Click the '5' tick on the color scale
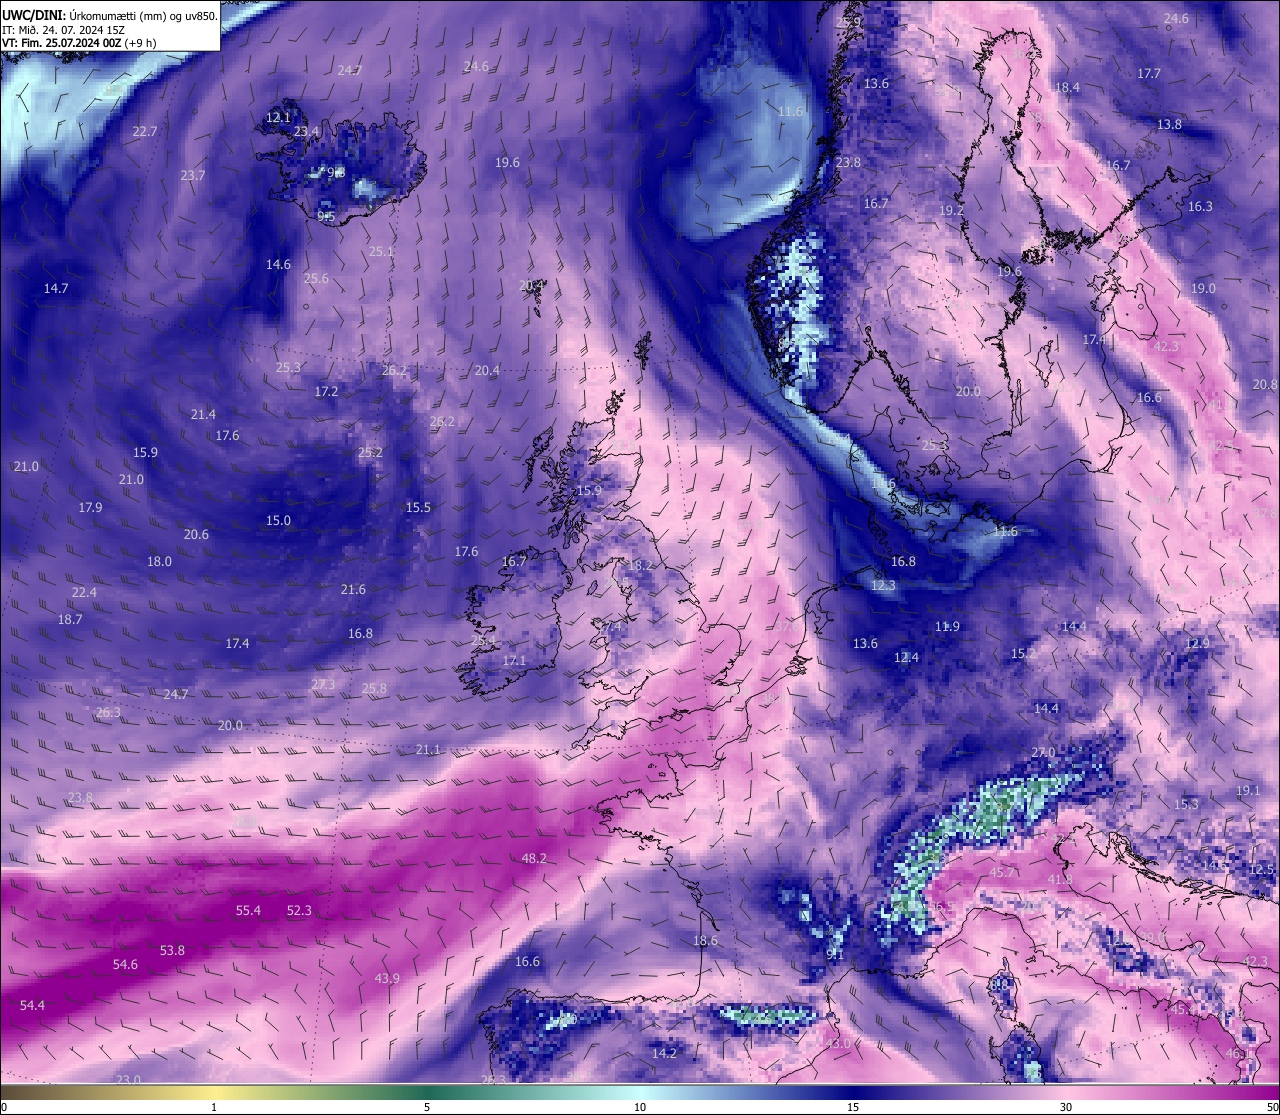 [427, 1107]
